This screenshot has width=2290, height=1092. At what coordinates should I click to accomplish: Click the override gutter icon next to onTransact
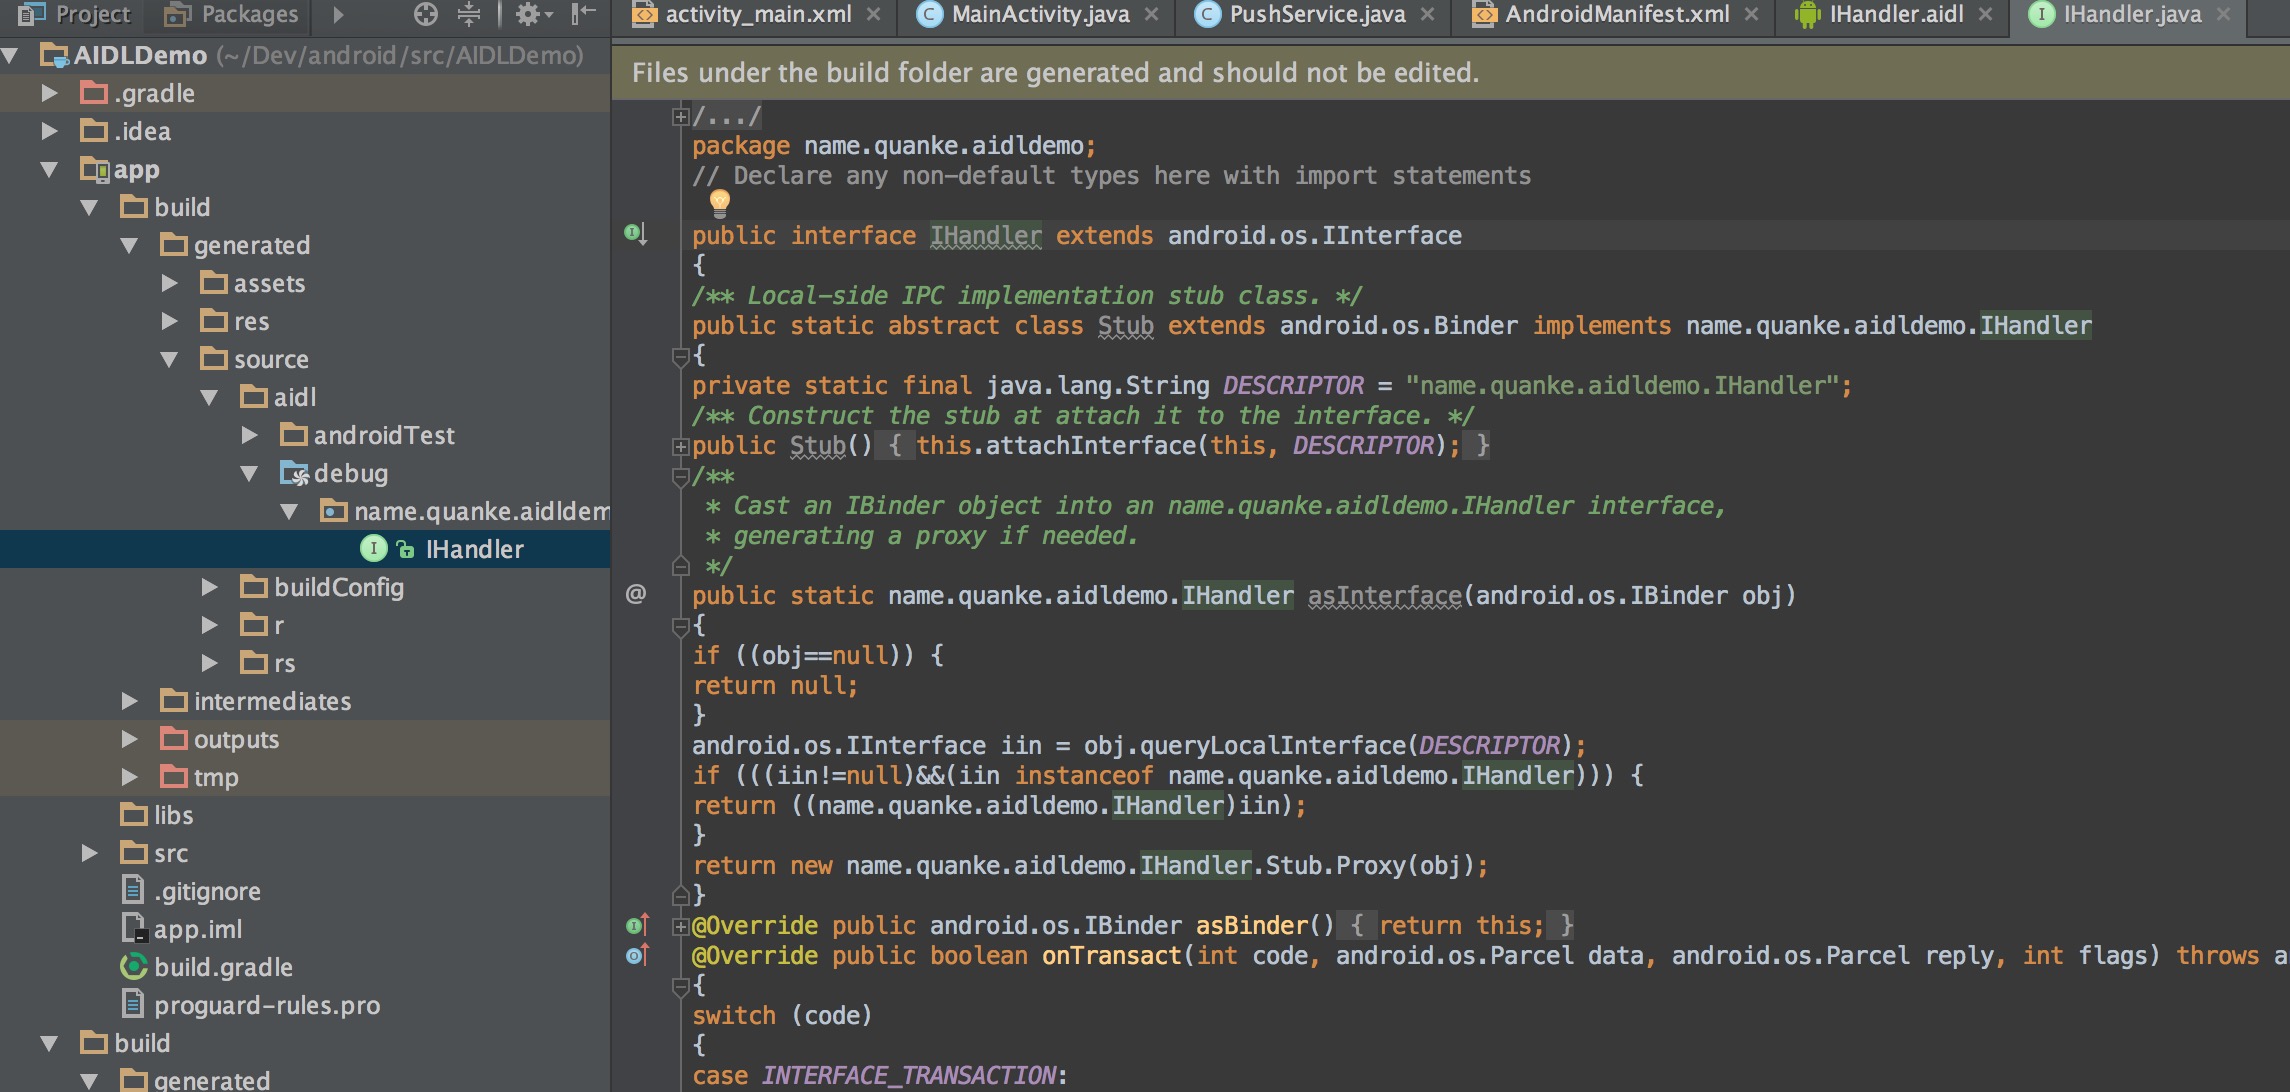[x=637, y=955]
